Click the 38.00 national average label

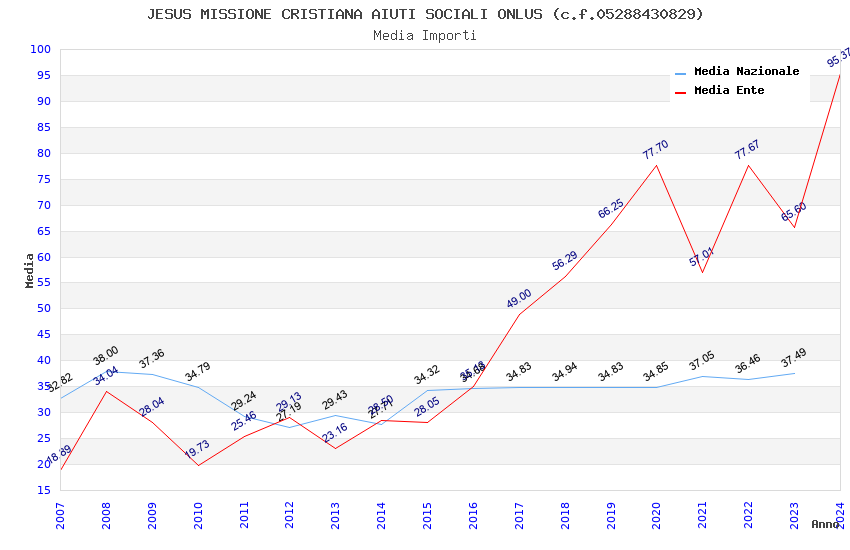click(x=105, y=355)
